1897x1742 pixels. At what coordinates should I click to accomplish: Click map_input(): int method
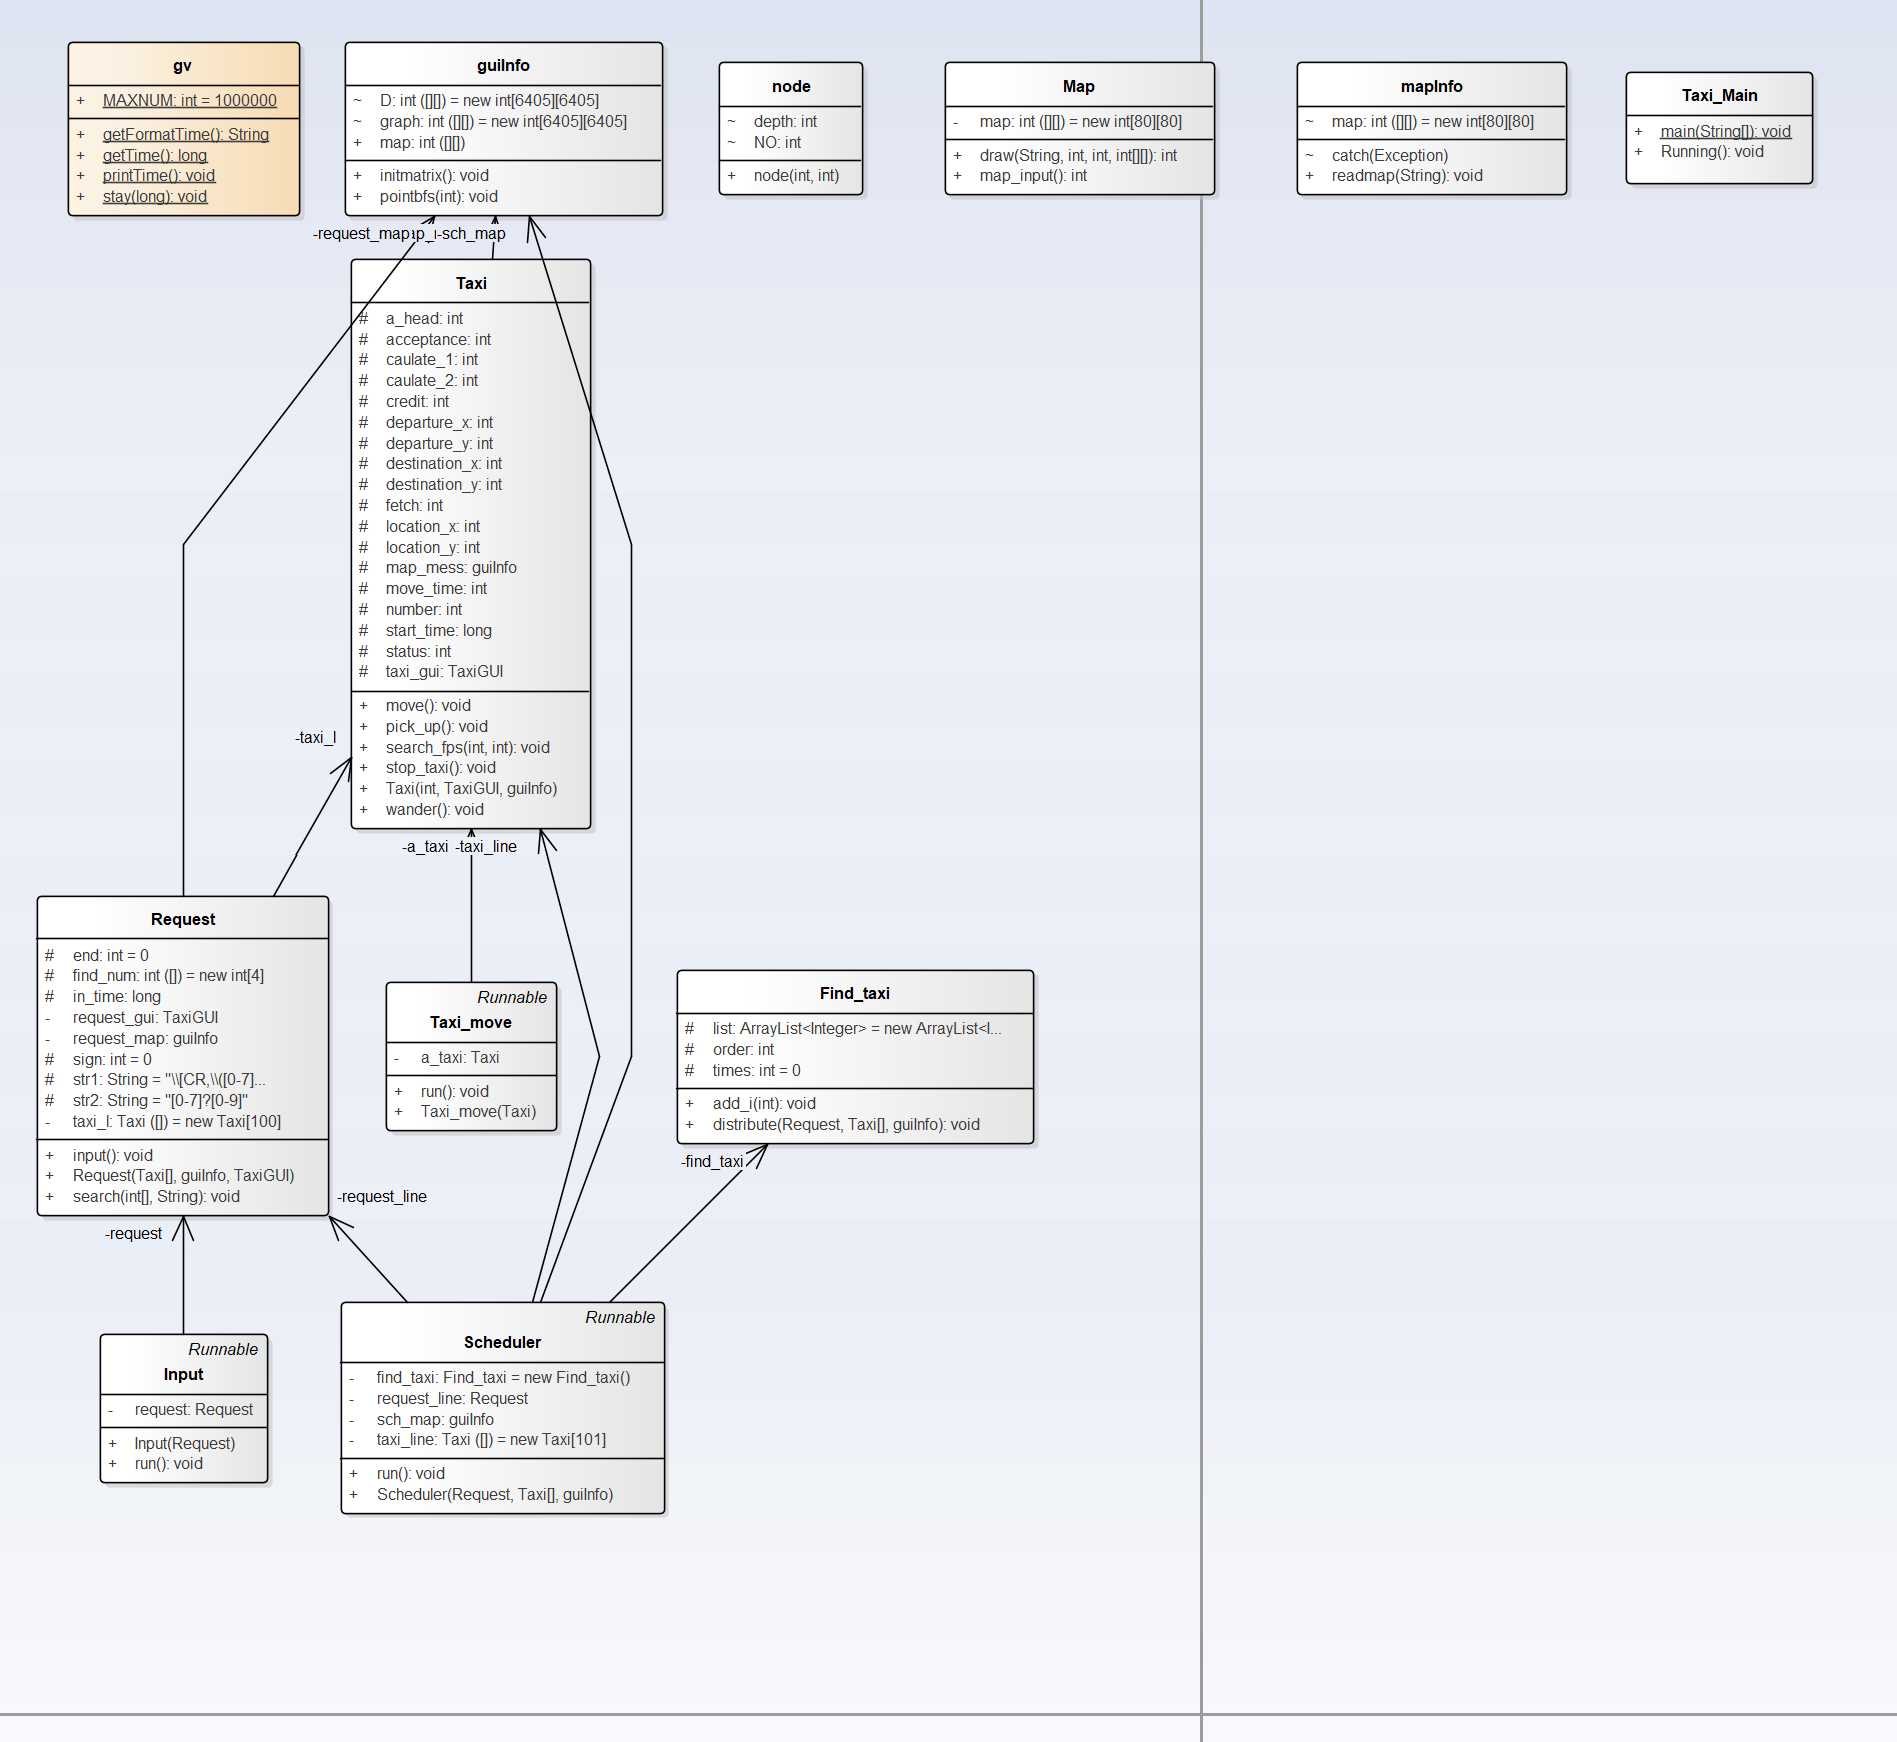point(1033,175)
